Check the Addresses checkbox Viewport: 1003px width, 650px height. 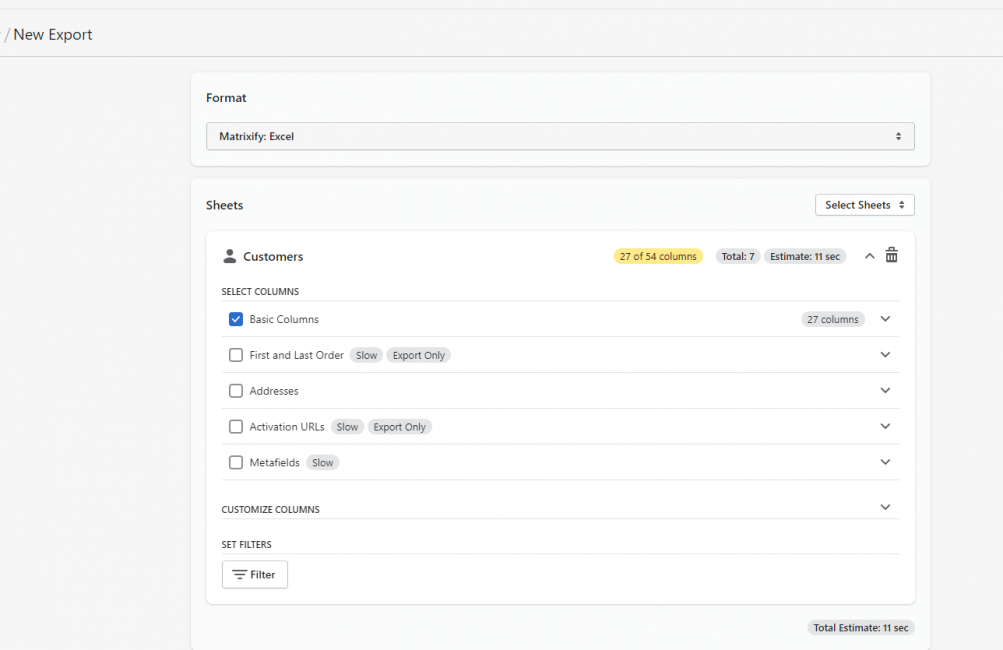tap(235, 390)
